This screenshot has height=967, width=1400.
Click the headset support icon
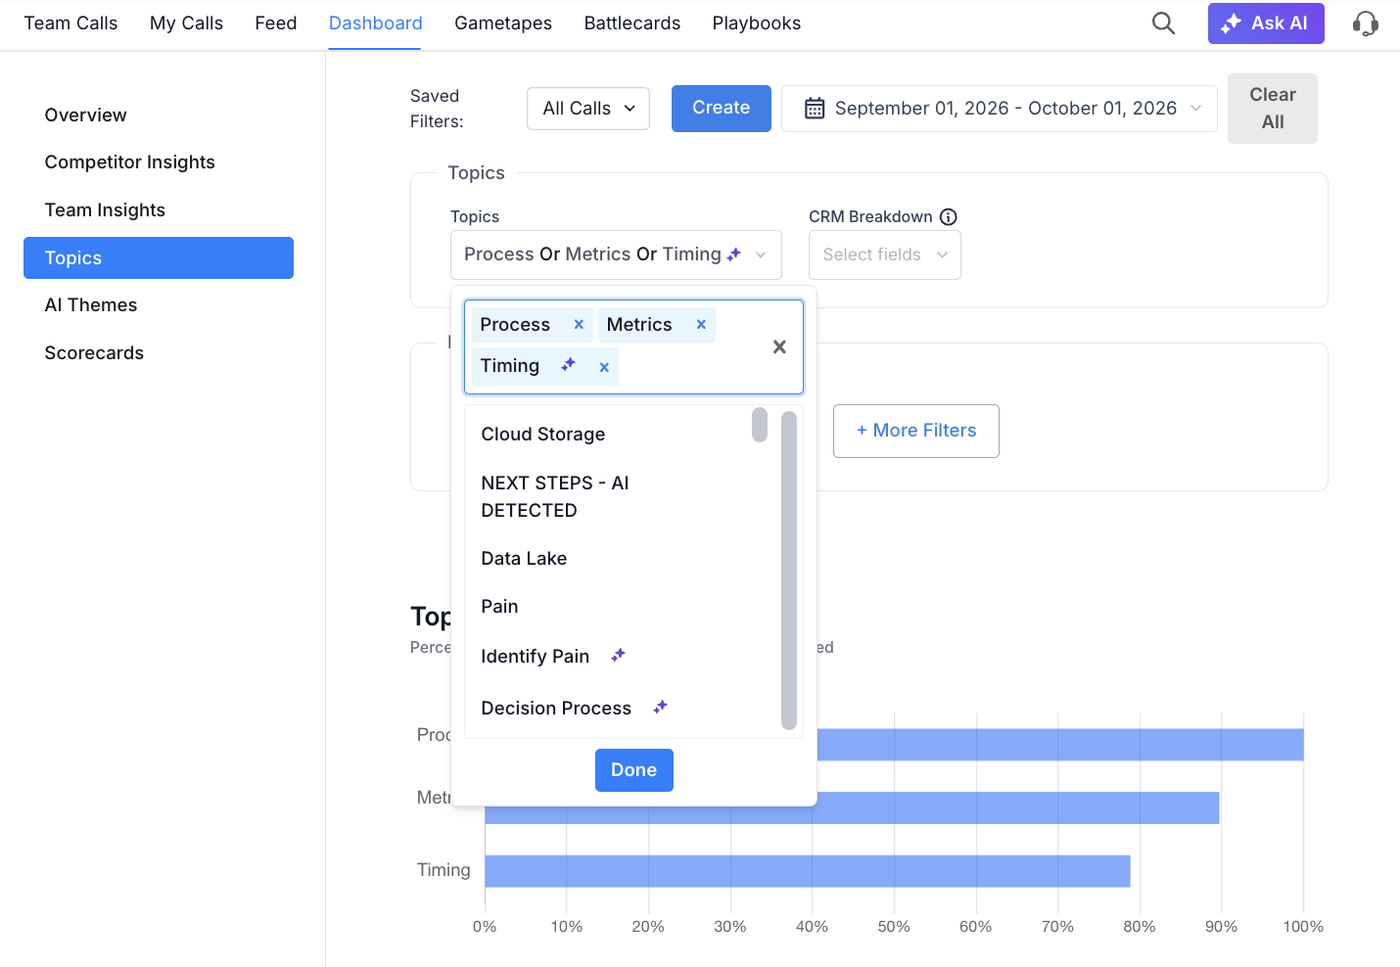[1365, 23]
